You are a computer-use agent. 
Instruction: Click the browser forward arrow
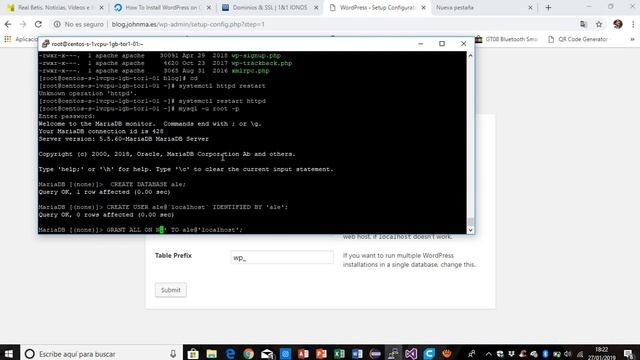pos(23,24)
